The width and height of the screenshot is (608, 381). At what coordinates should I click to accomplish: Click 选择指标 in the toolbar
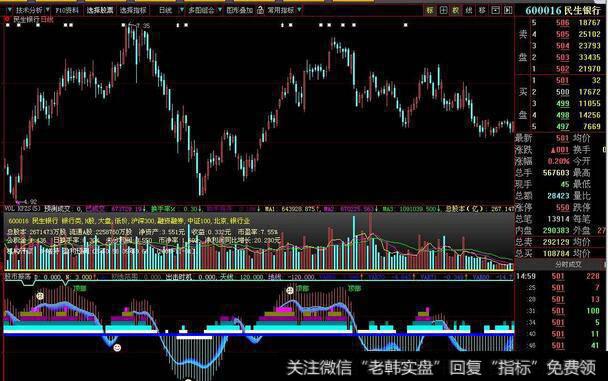pos(133,10)
